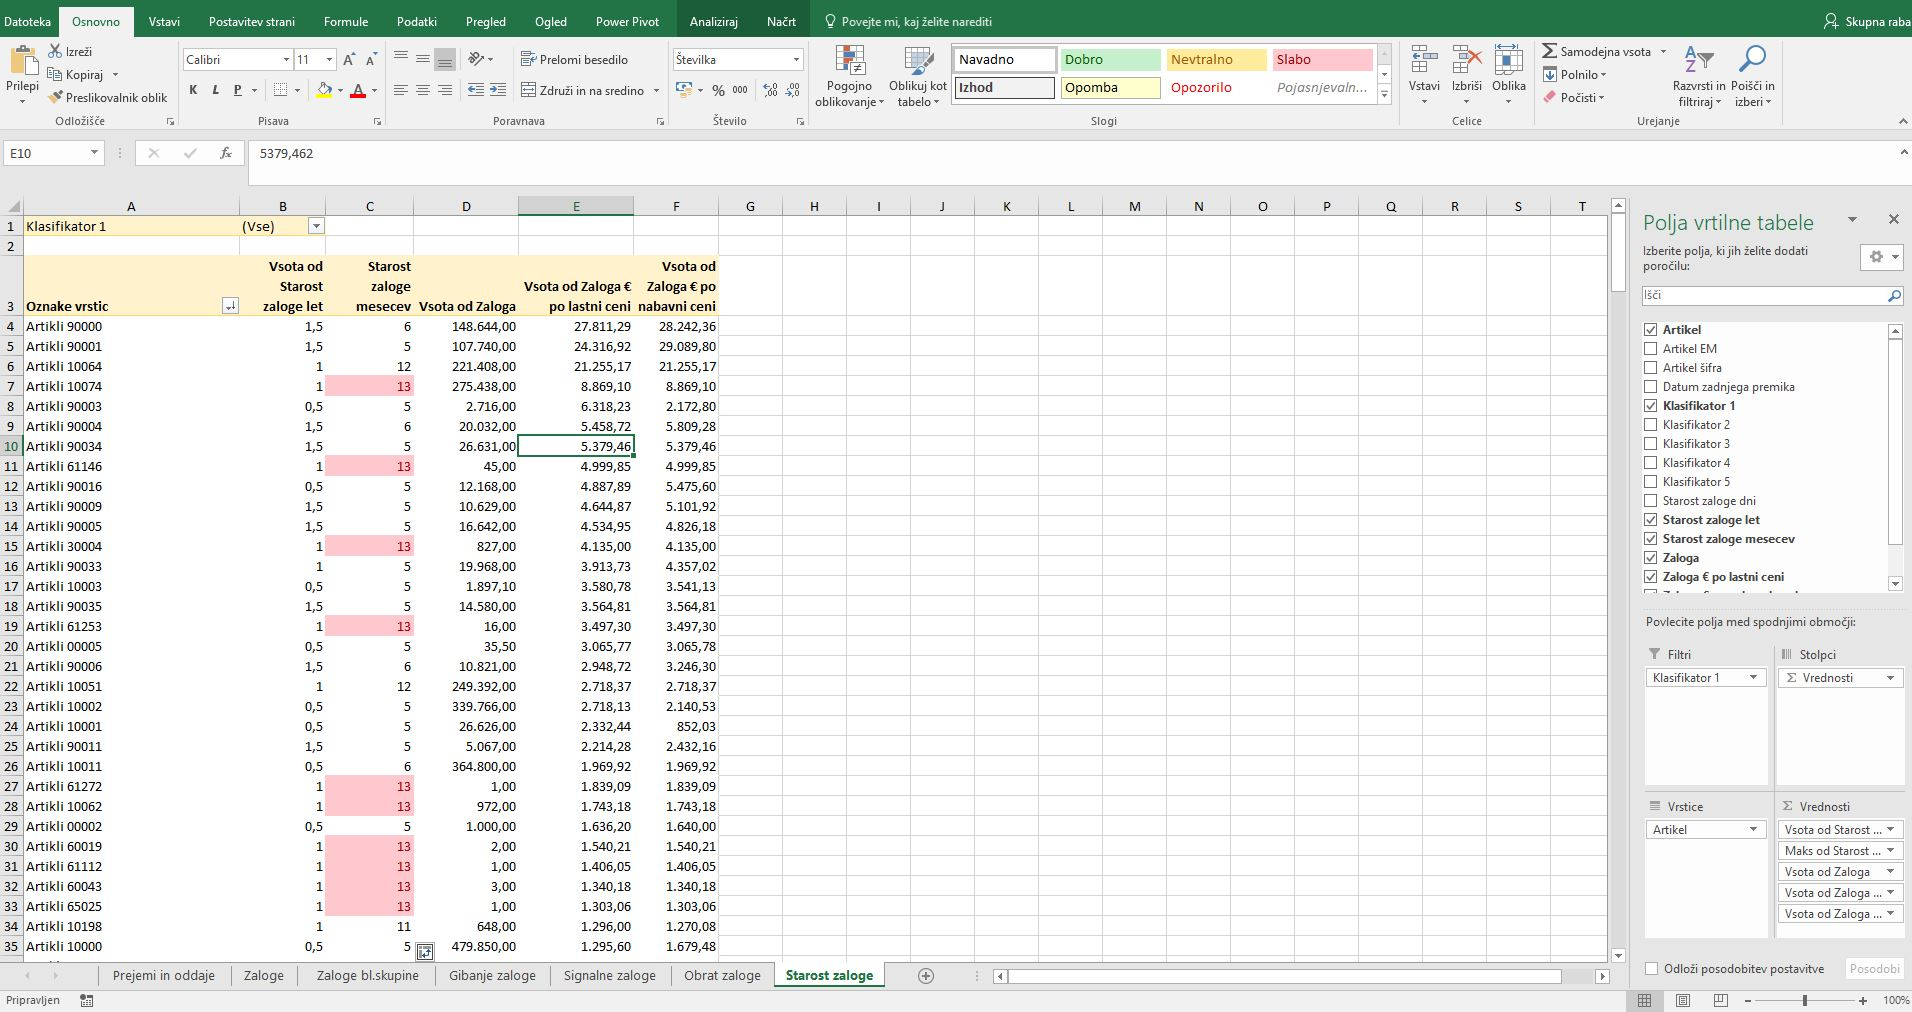The width and height of the screenshot is (1912, 1012).
Task: Click the Bold formatting icon
Action: tap(193, 90)
